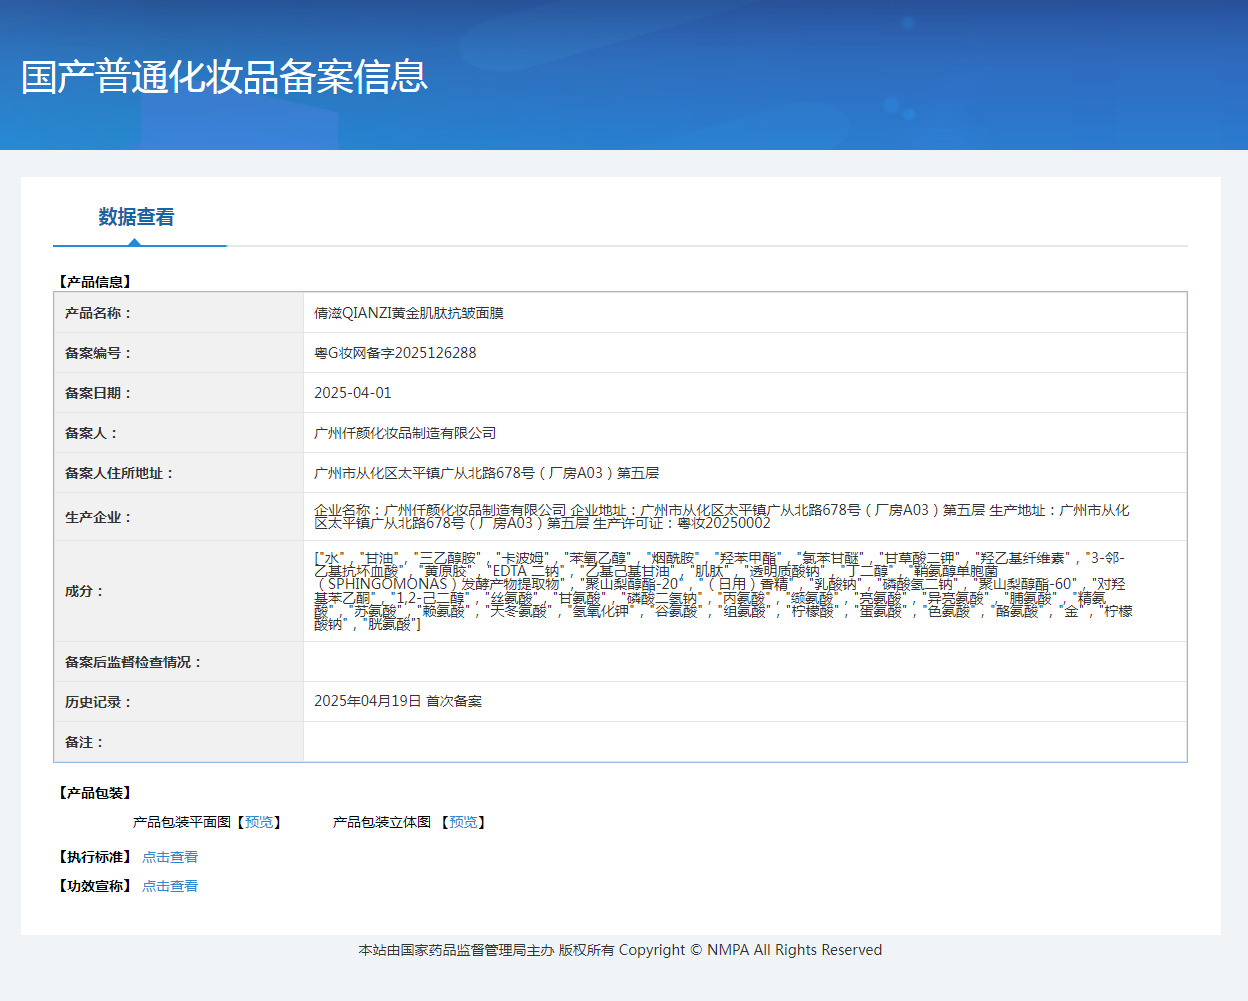The image size is (1248, 1001).
Task: Click the 备案后监督检查情况 empty cell
Action: [745, 662]
